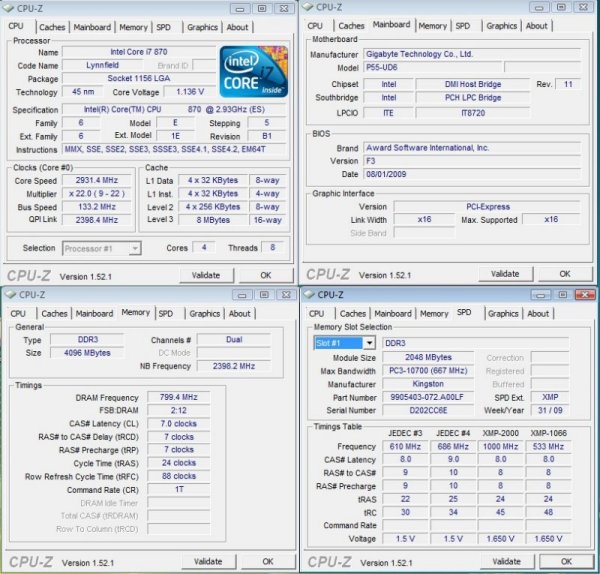Viewport: 600px width, 574px height.
Task: Open About tab in bottom-right SPD window
Action: (538, 314)
